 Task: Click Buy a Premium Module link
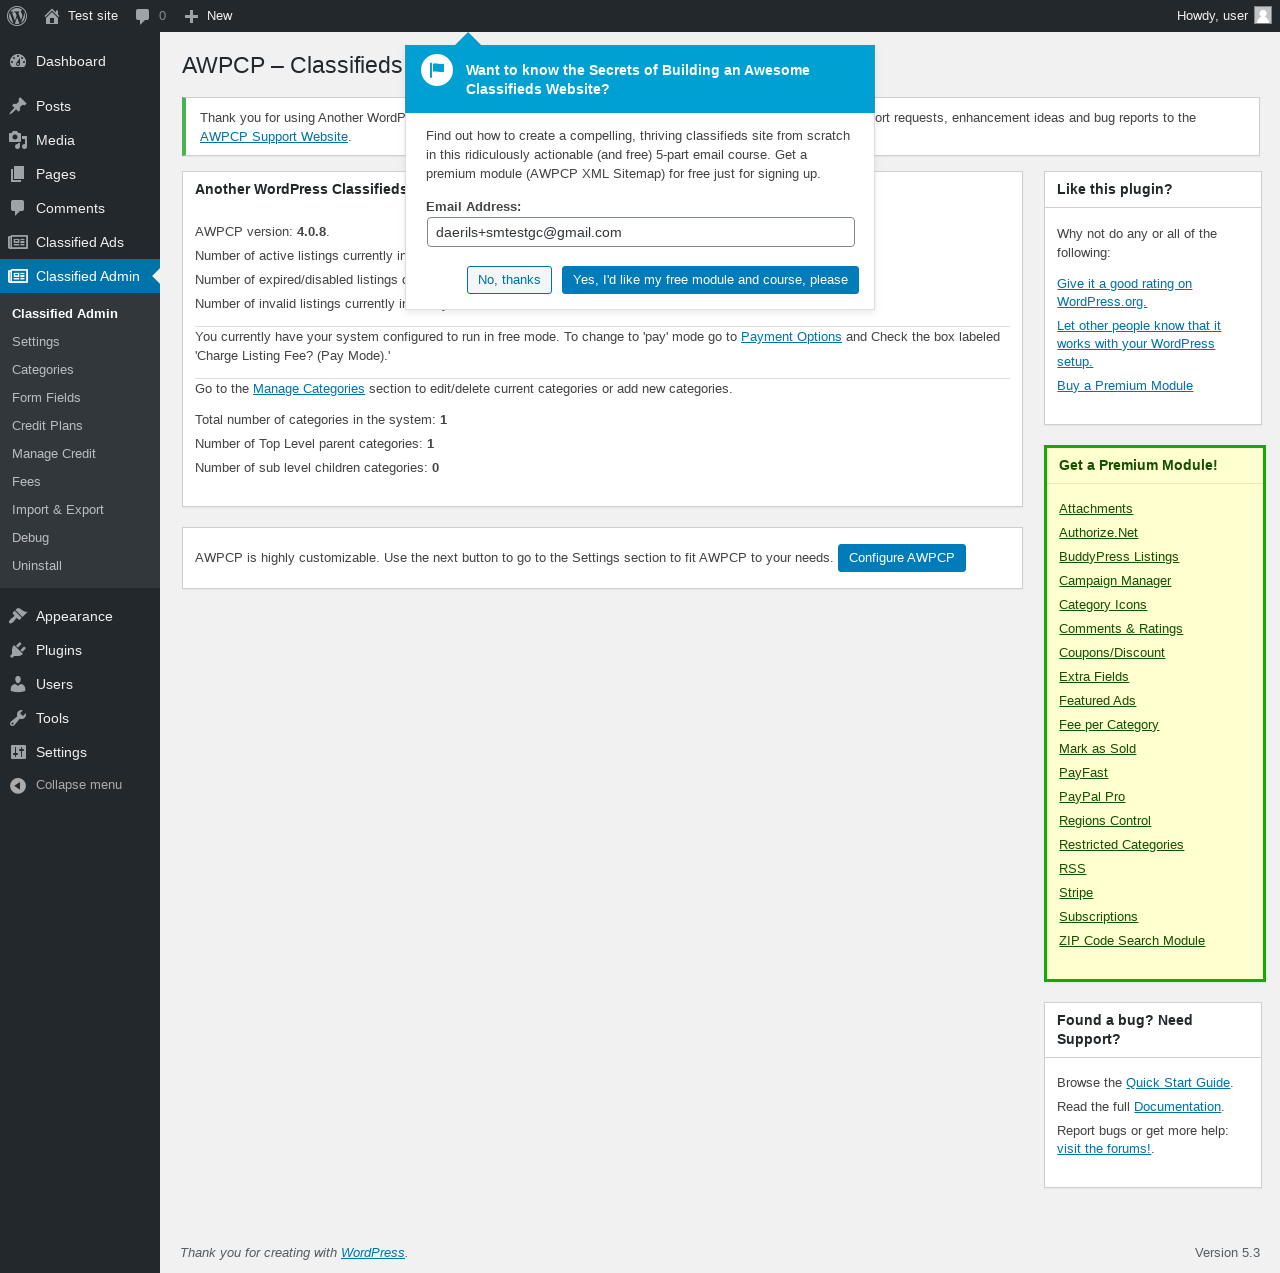pos(1125,386)
